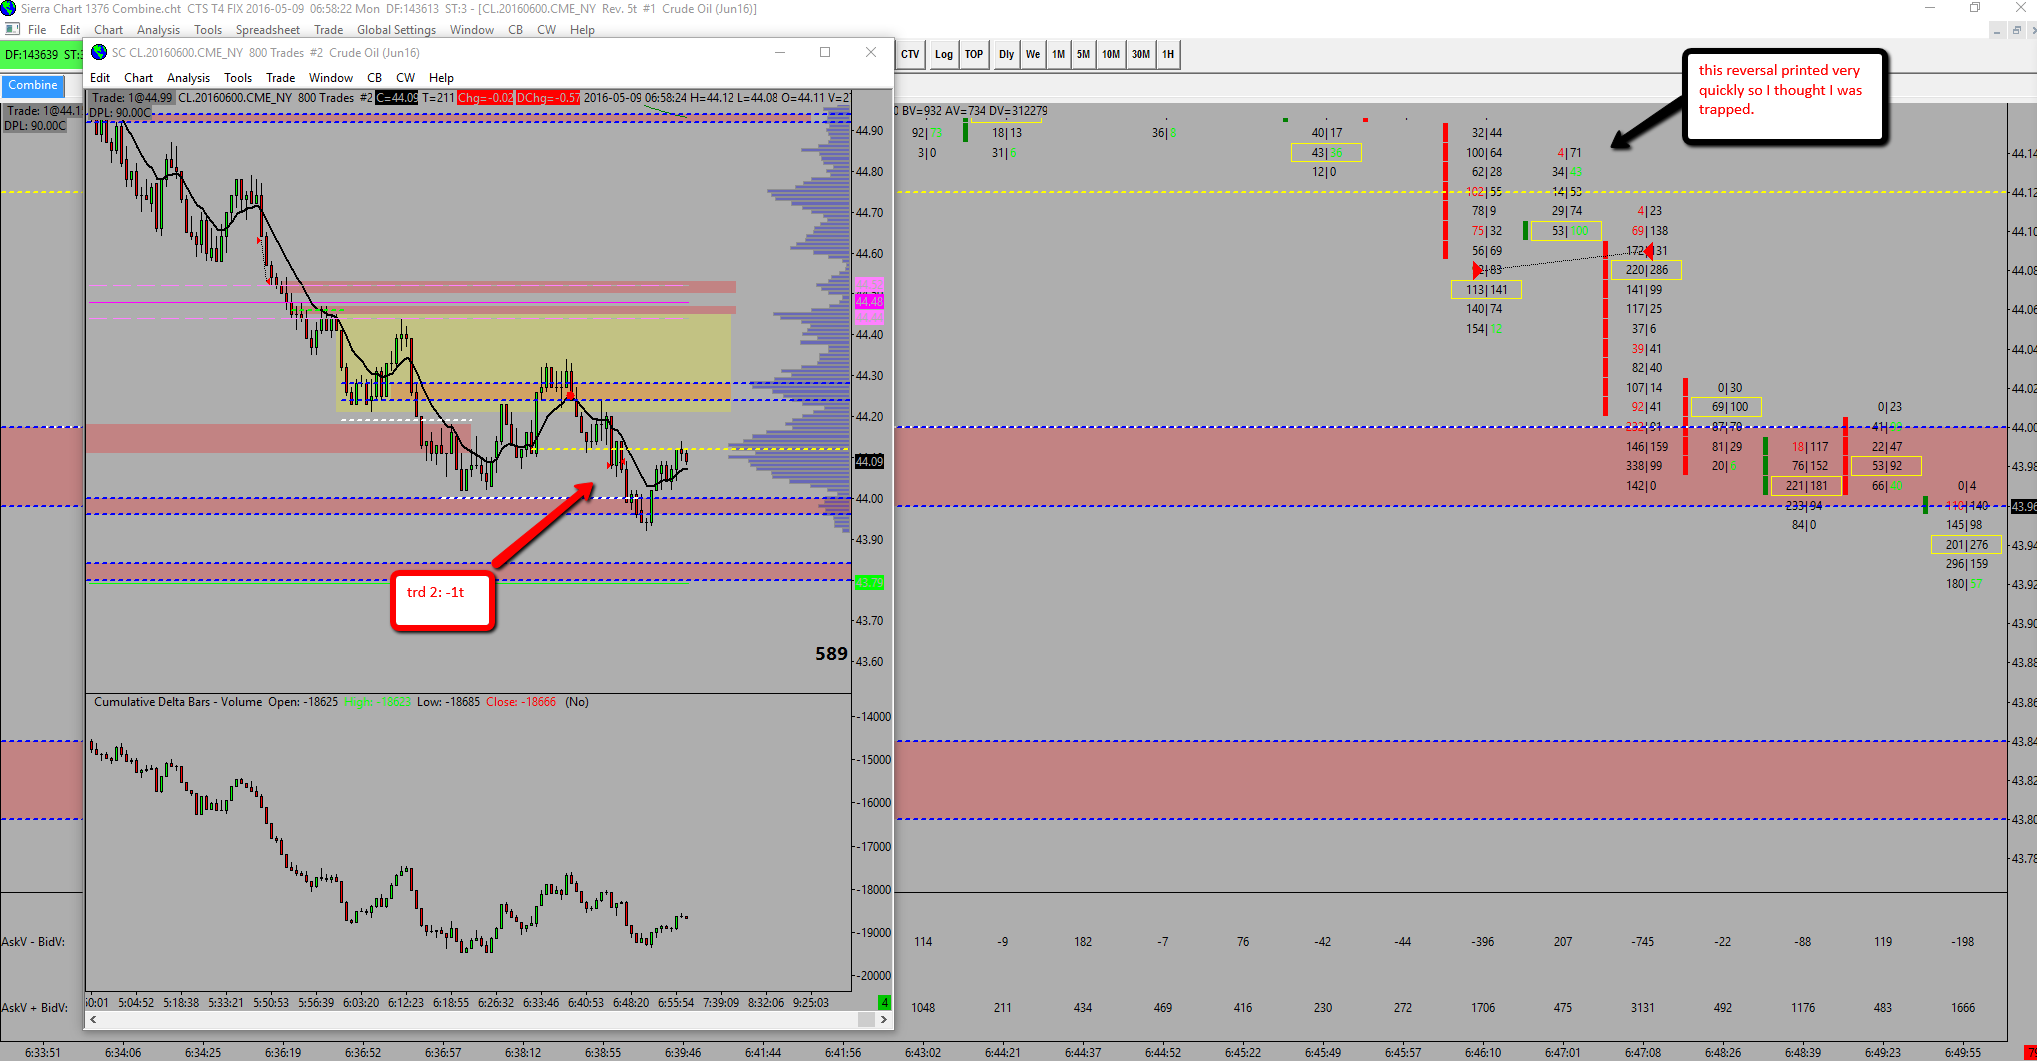This screenshot has height=1062, width=2037.
Task: Click the -745 delta value
Action: pyautogui.click(x=1642, y=942)
